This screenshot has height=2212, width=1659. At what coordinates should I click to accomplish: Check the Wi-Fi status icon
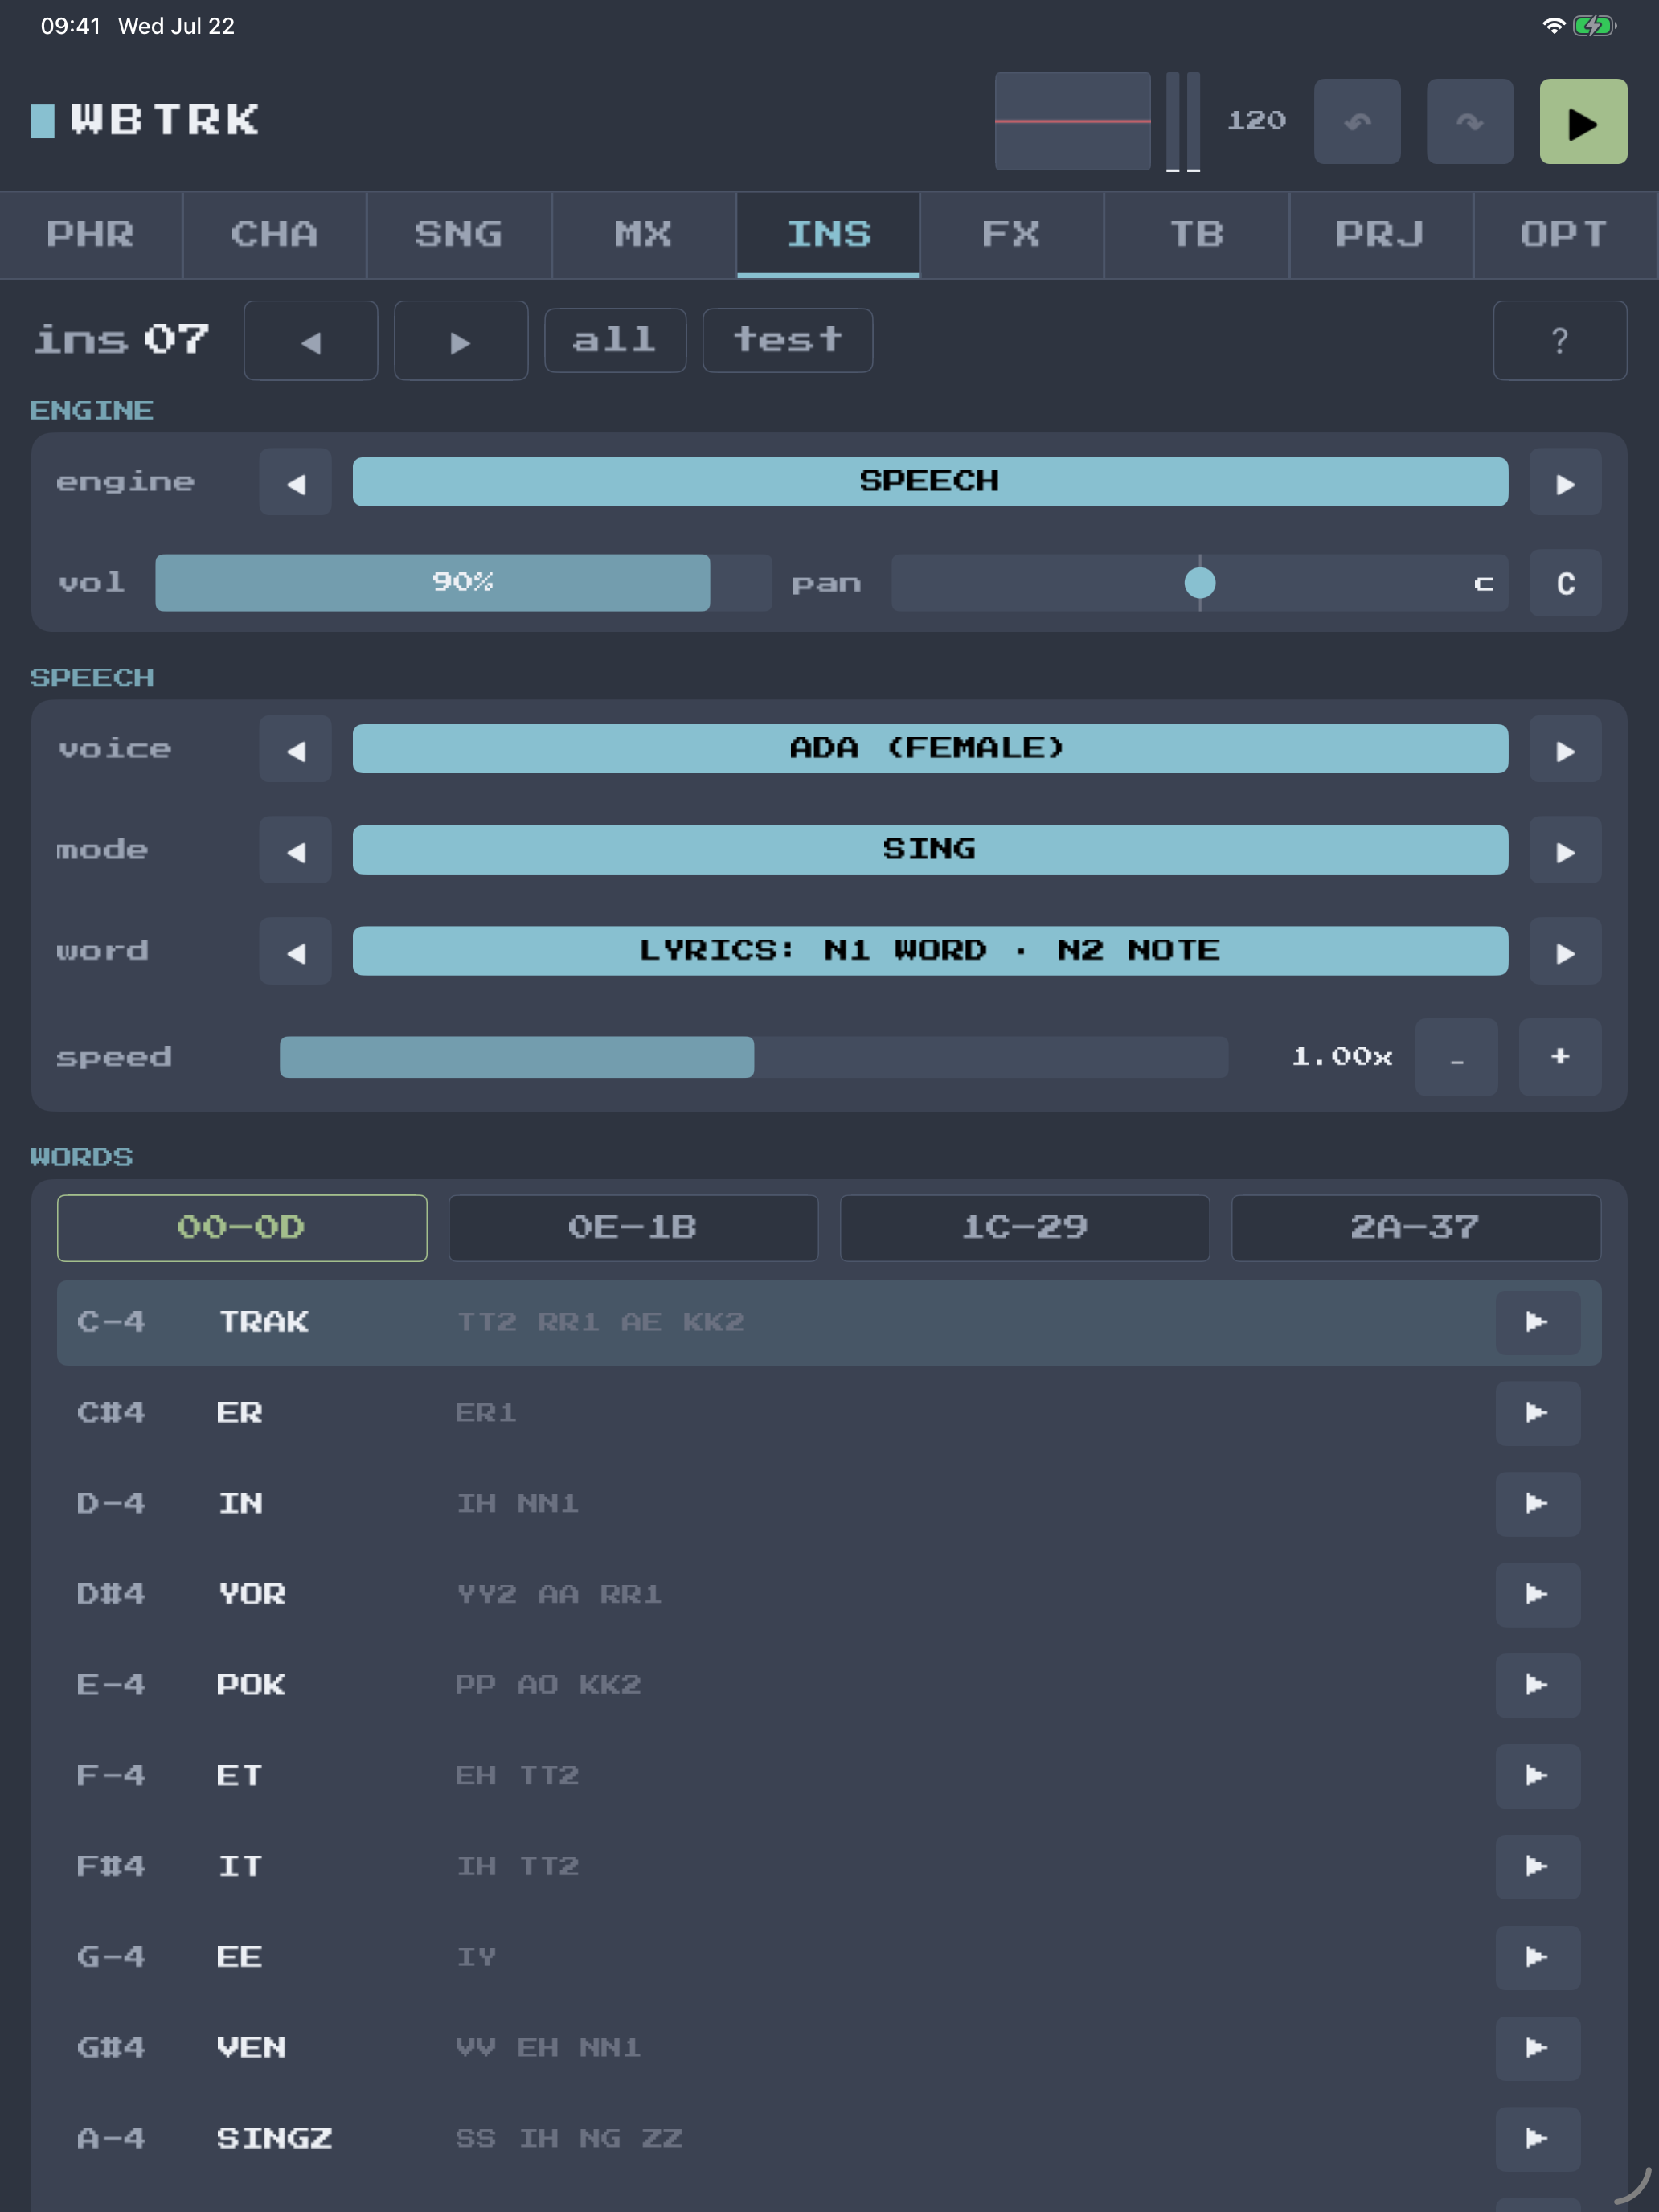coord(1553,26)
